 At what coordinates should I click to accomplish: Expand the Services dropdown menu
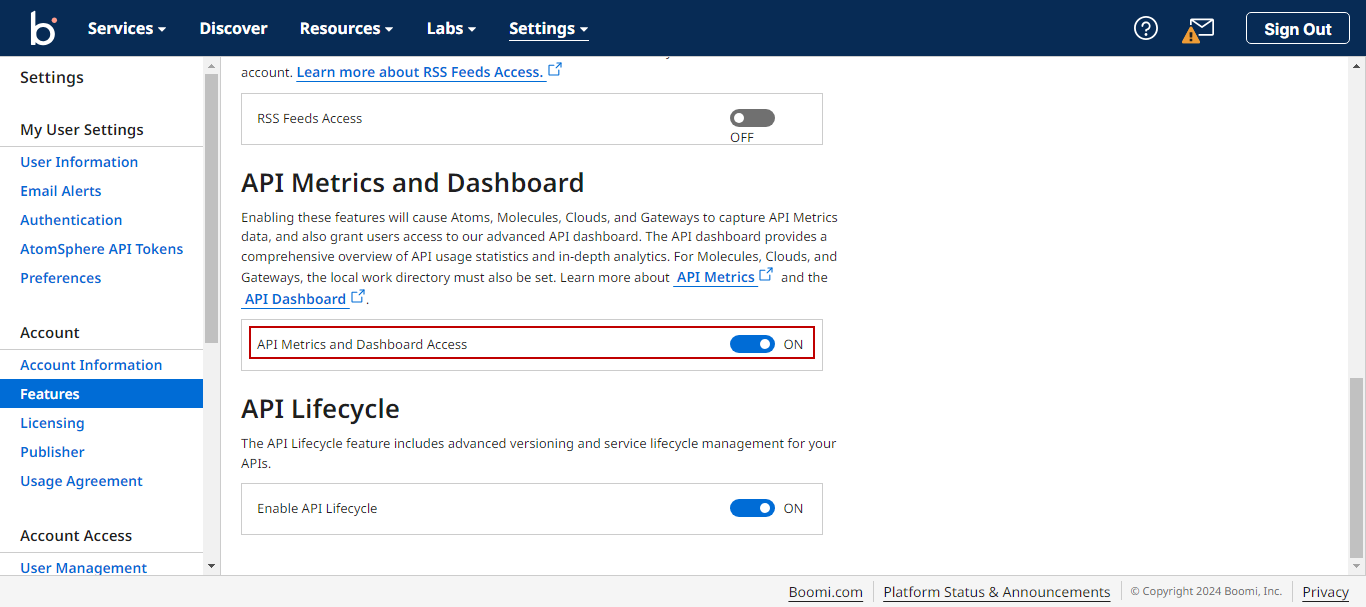127,28
